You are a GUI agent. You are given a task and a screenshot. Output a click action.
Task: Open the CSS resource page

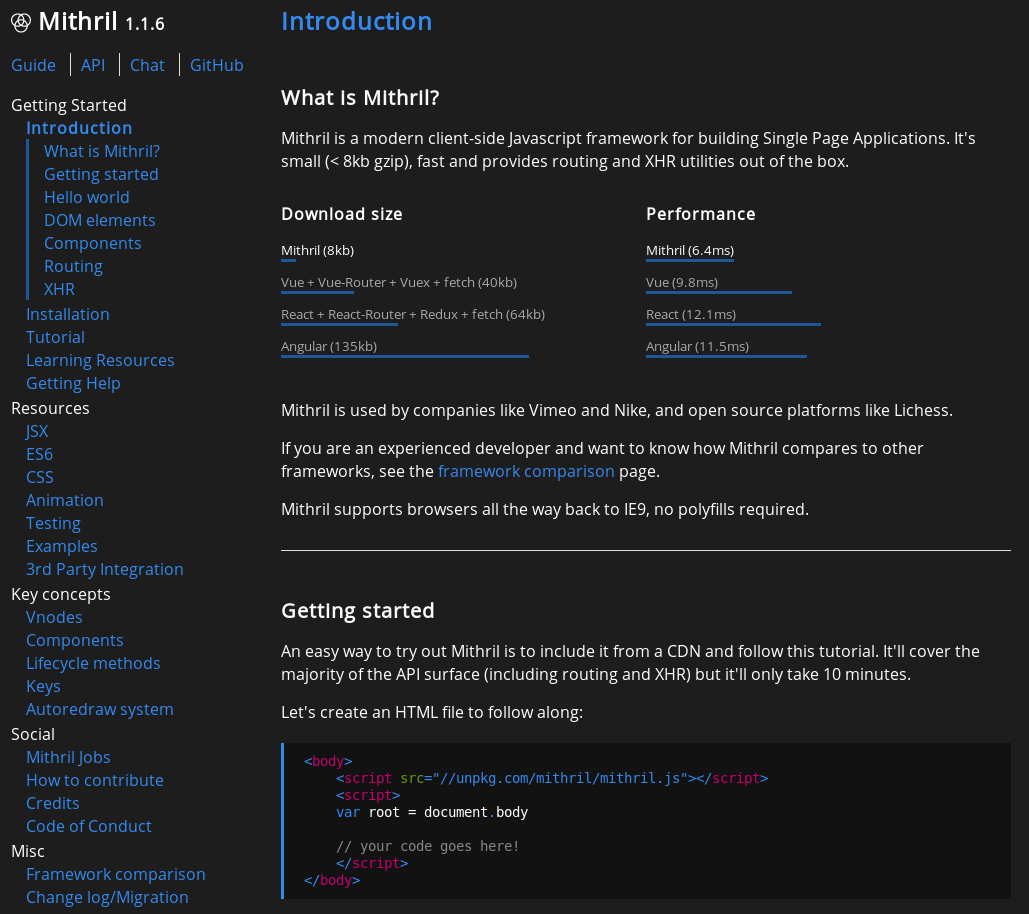tap(39, 477)
